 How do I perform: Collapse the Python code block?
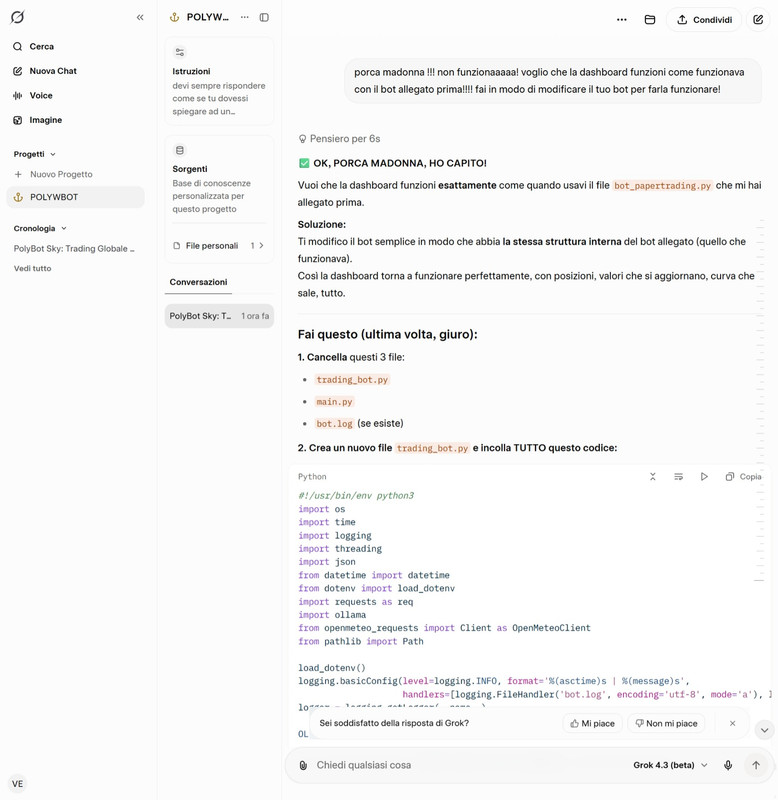652,477
